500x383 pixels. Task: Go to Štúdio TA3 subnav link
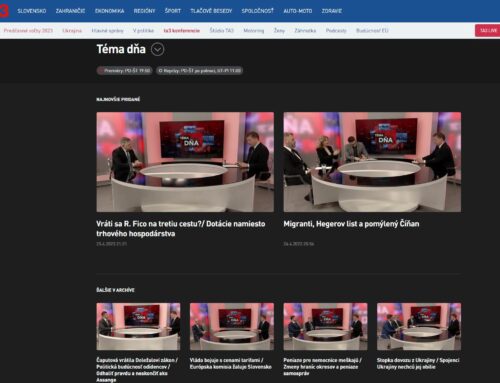coord(222,31)
